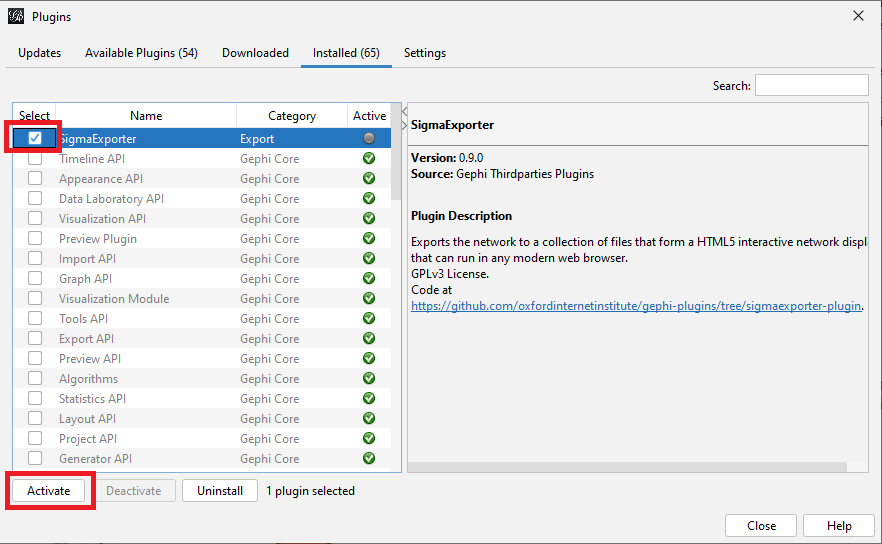Check the Preview Plugin checkbox
The image size is (882, 544).
(x=35, y=239)
